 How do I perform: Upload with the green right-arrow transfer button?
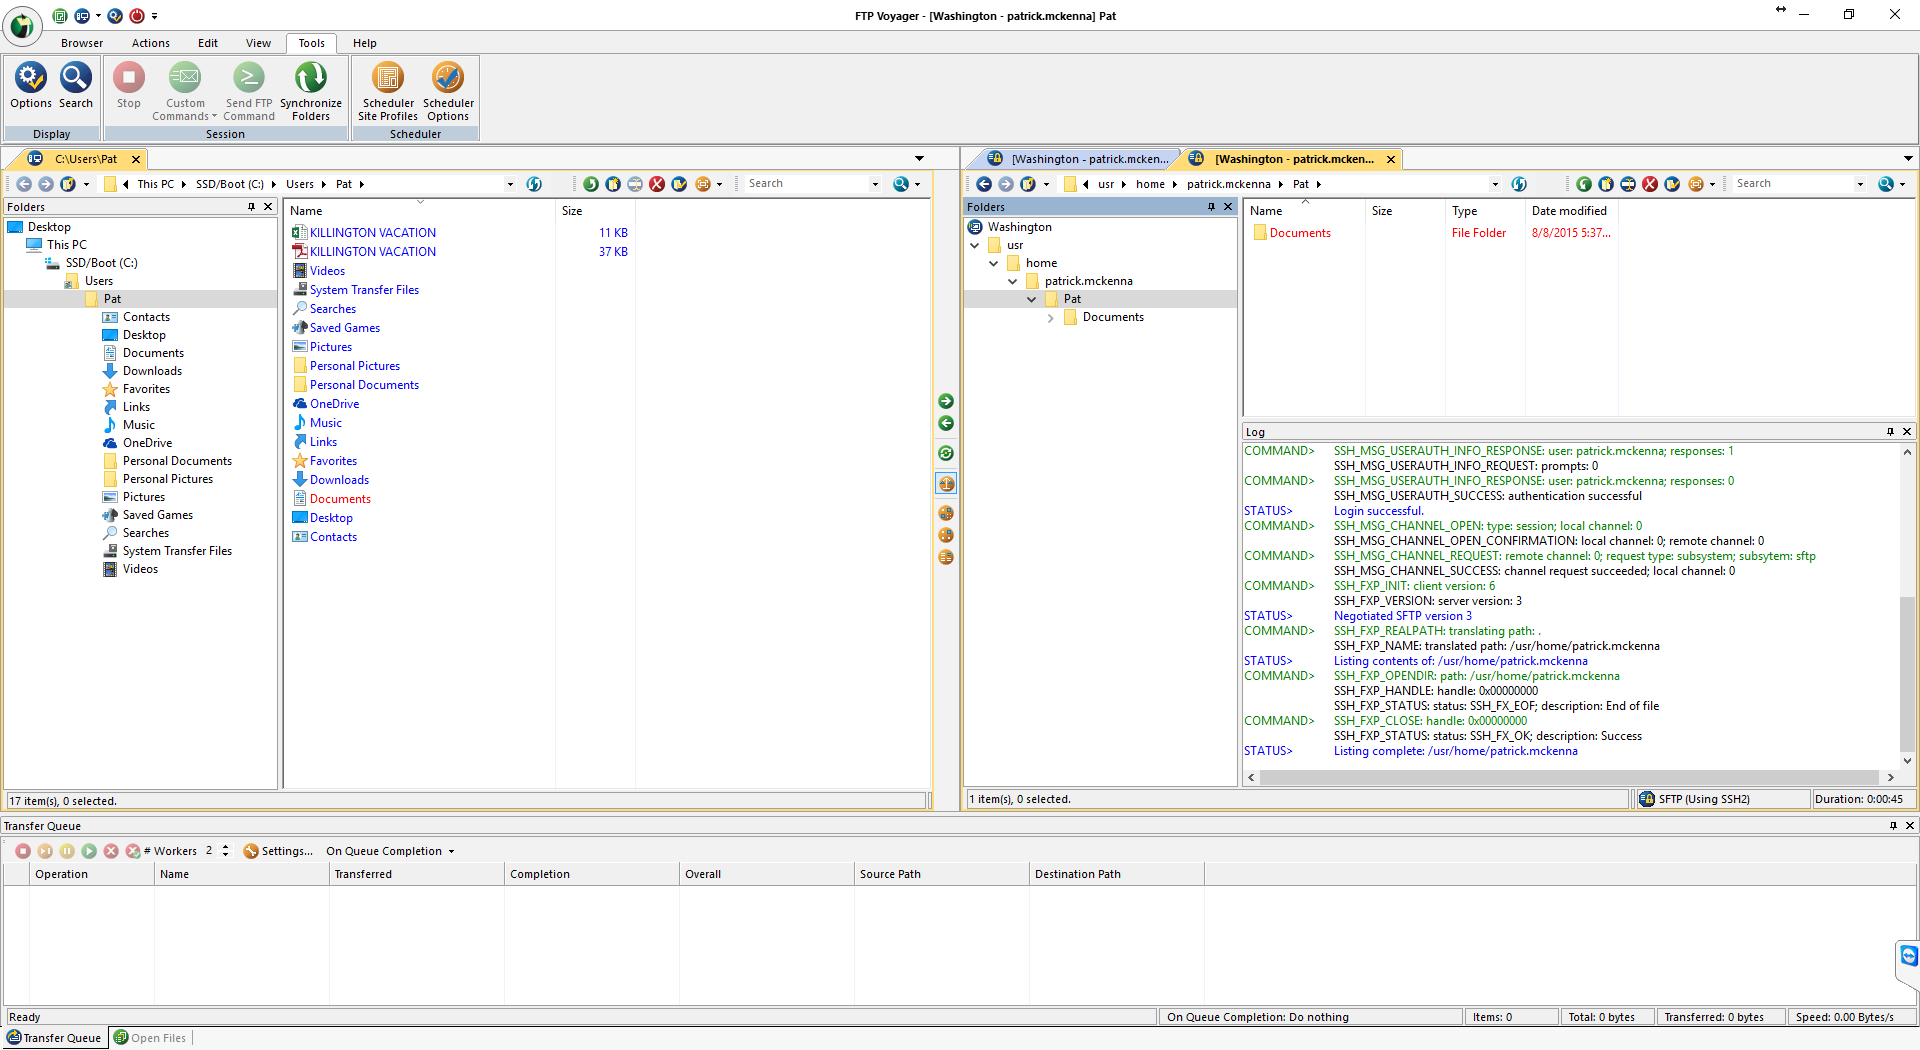click(946, 401)
